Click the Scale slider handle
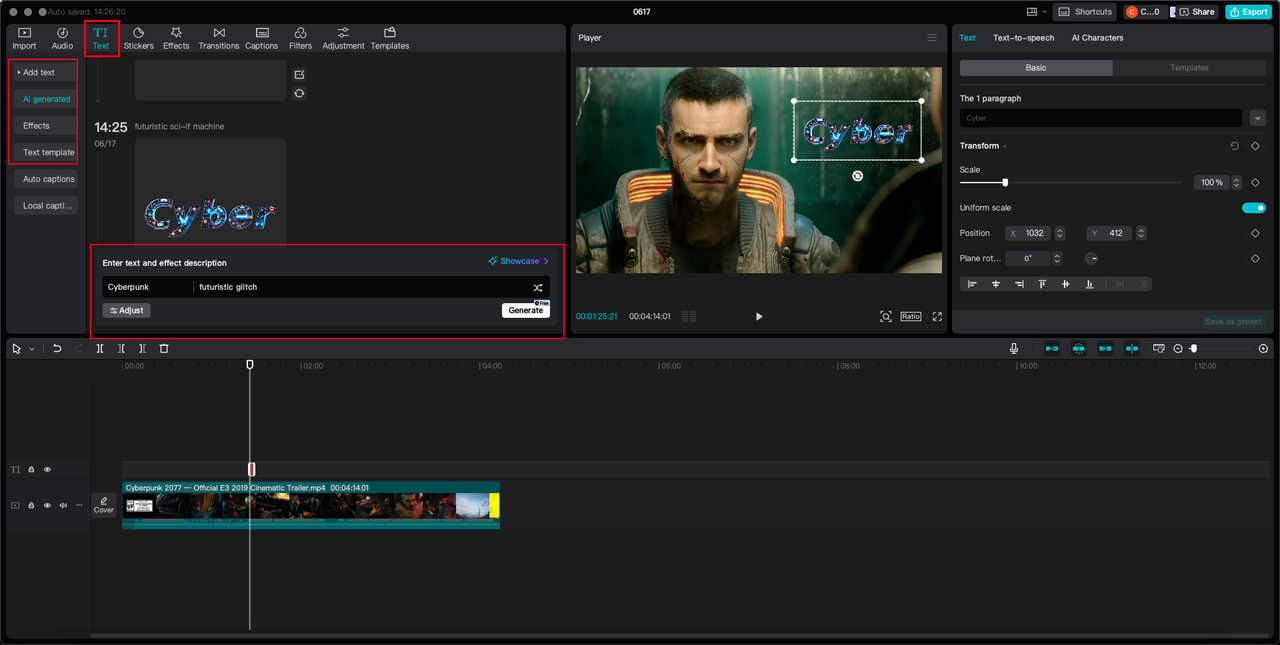 (1005, 182)
